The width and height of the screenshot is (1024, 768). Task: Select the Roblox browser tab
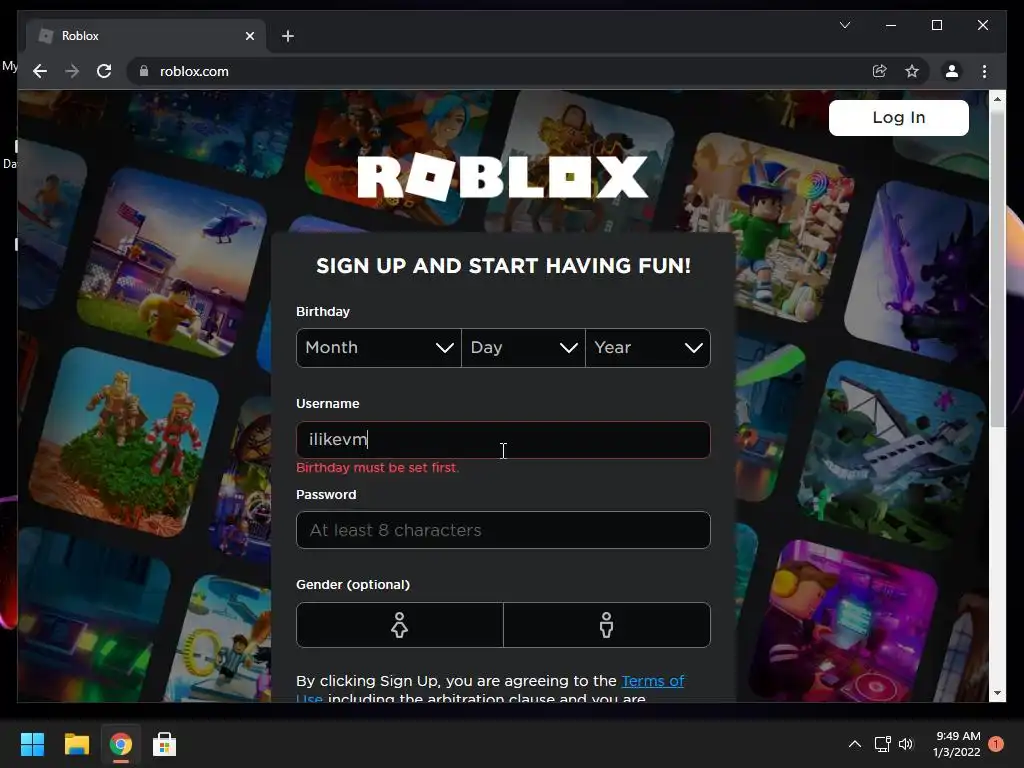pos(146,36)
